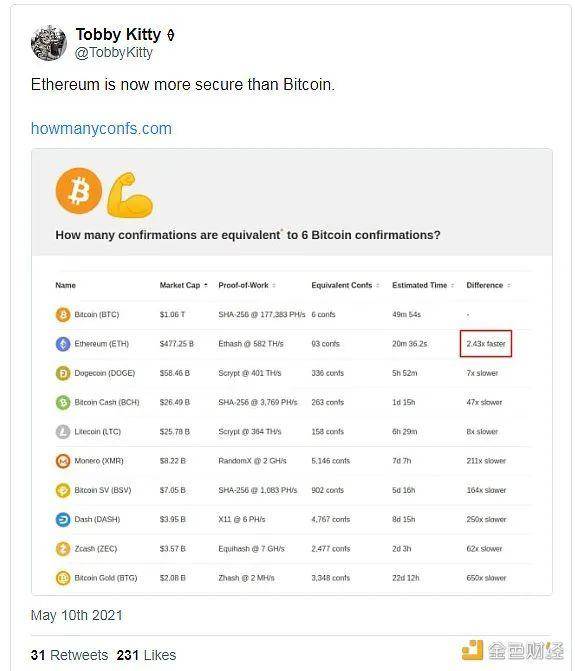
Task: Sort table by Market Cap column
Action: pyautogui.click(x=184, y=285)
